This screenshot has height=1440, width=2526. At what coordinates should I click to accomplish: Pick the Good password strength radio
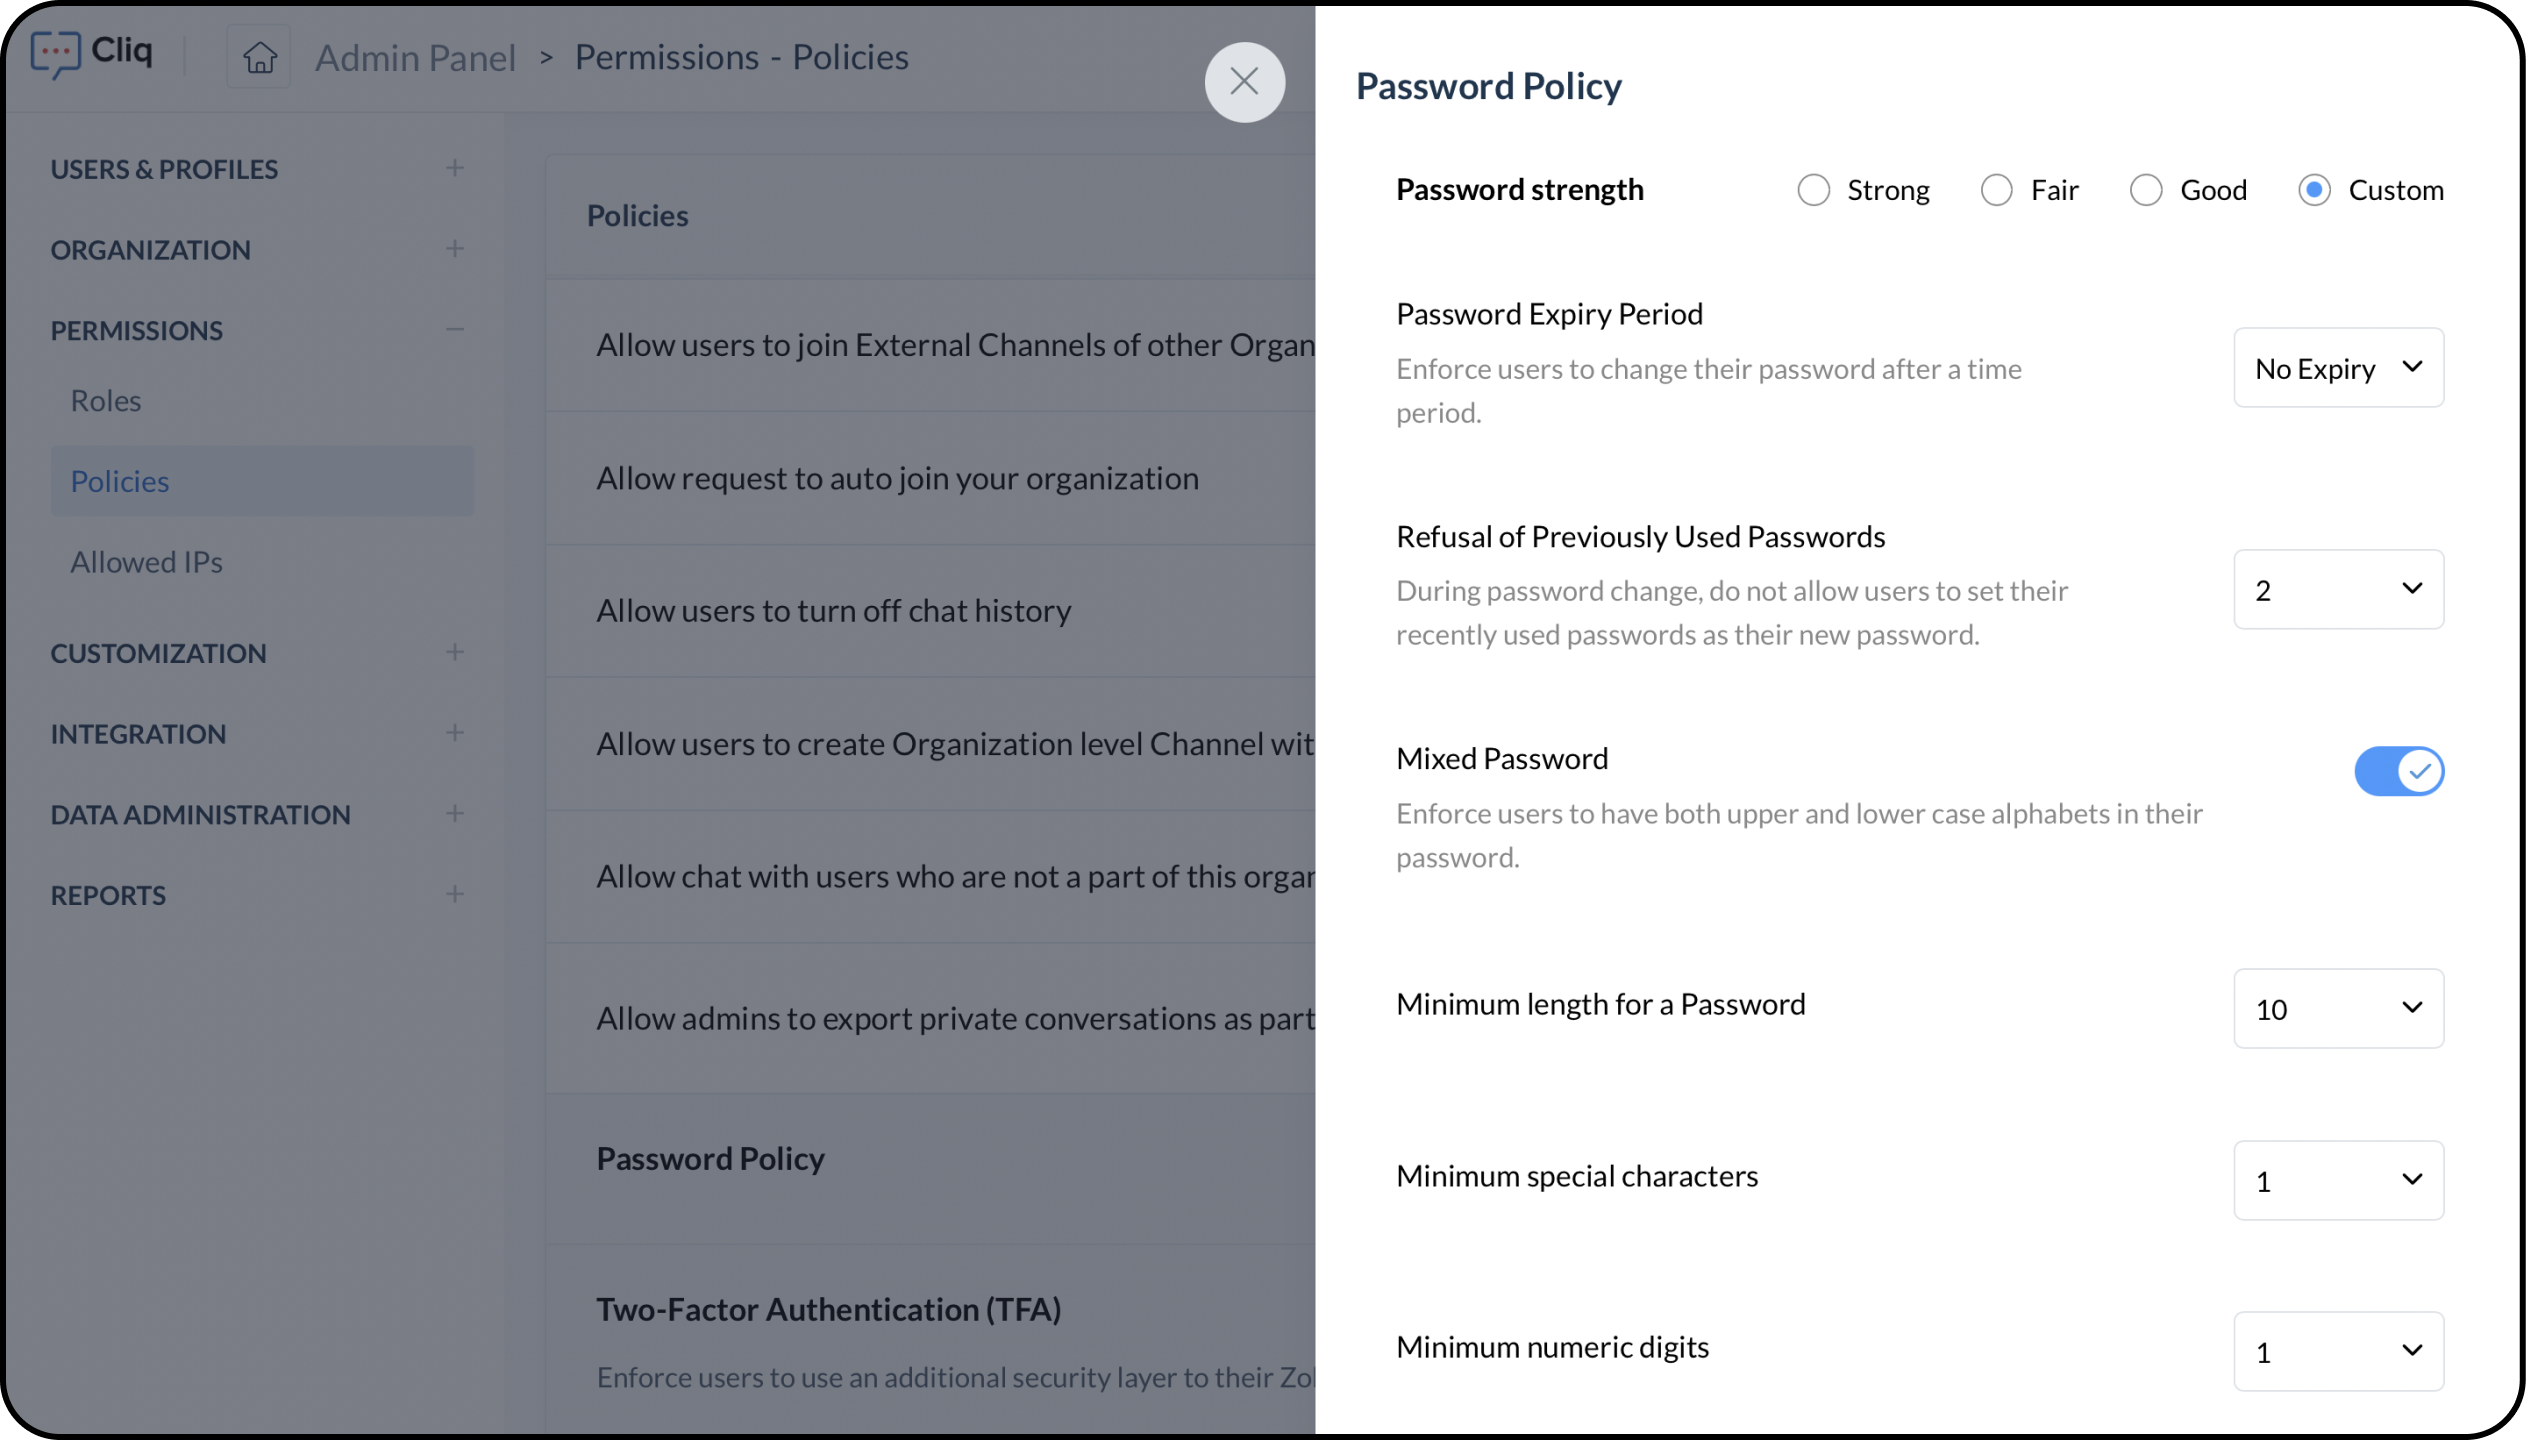(x=2146, y=190)
